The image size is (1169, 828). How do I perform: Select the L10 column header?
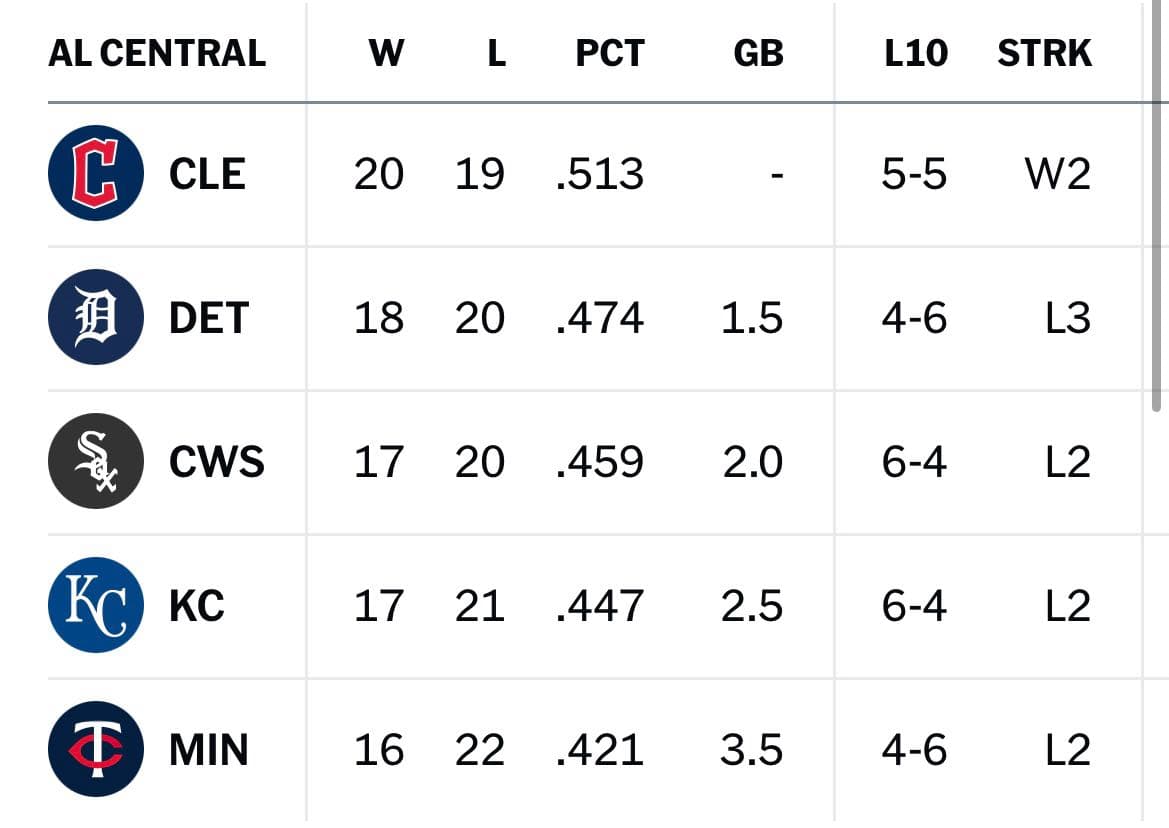tap(916, 53)
